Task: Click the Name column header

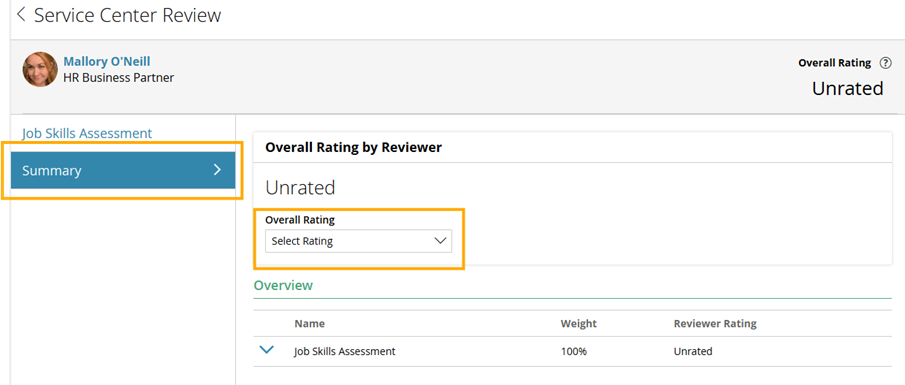Action: click(309, 323)
